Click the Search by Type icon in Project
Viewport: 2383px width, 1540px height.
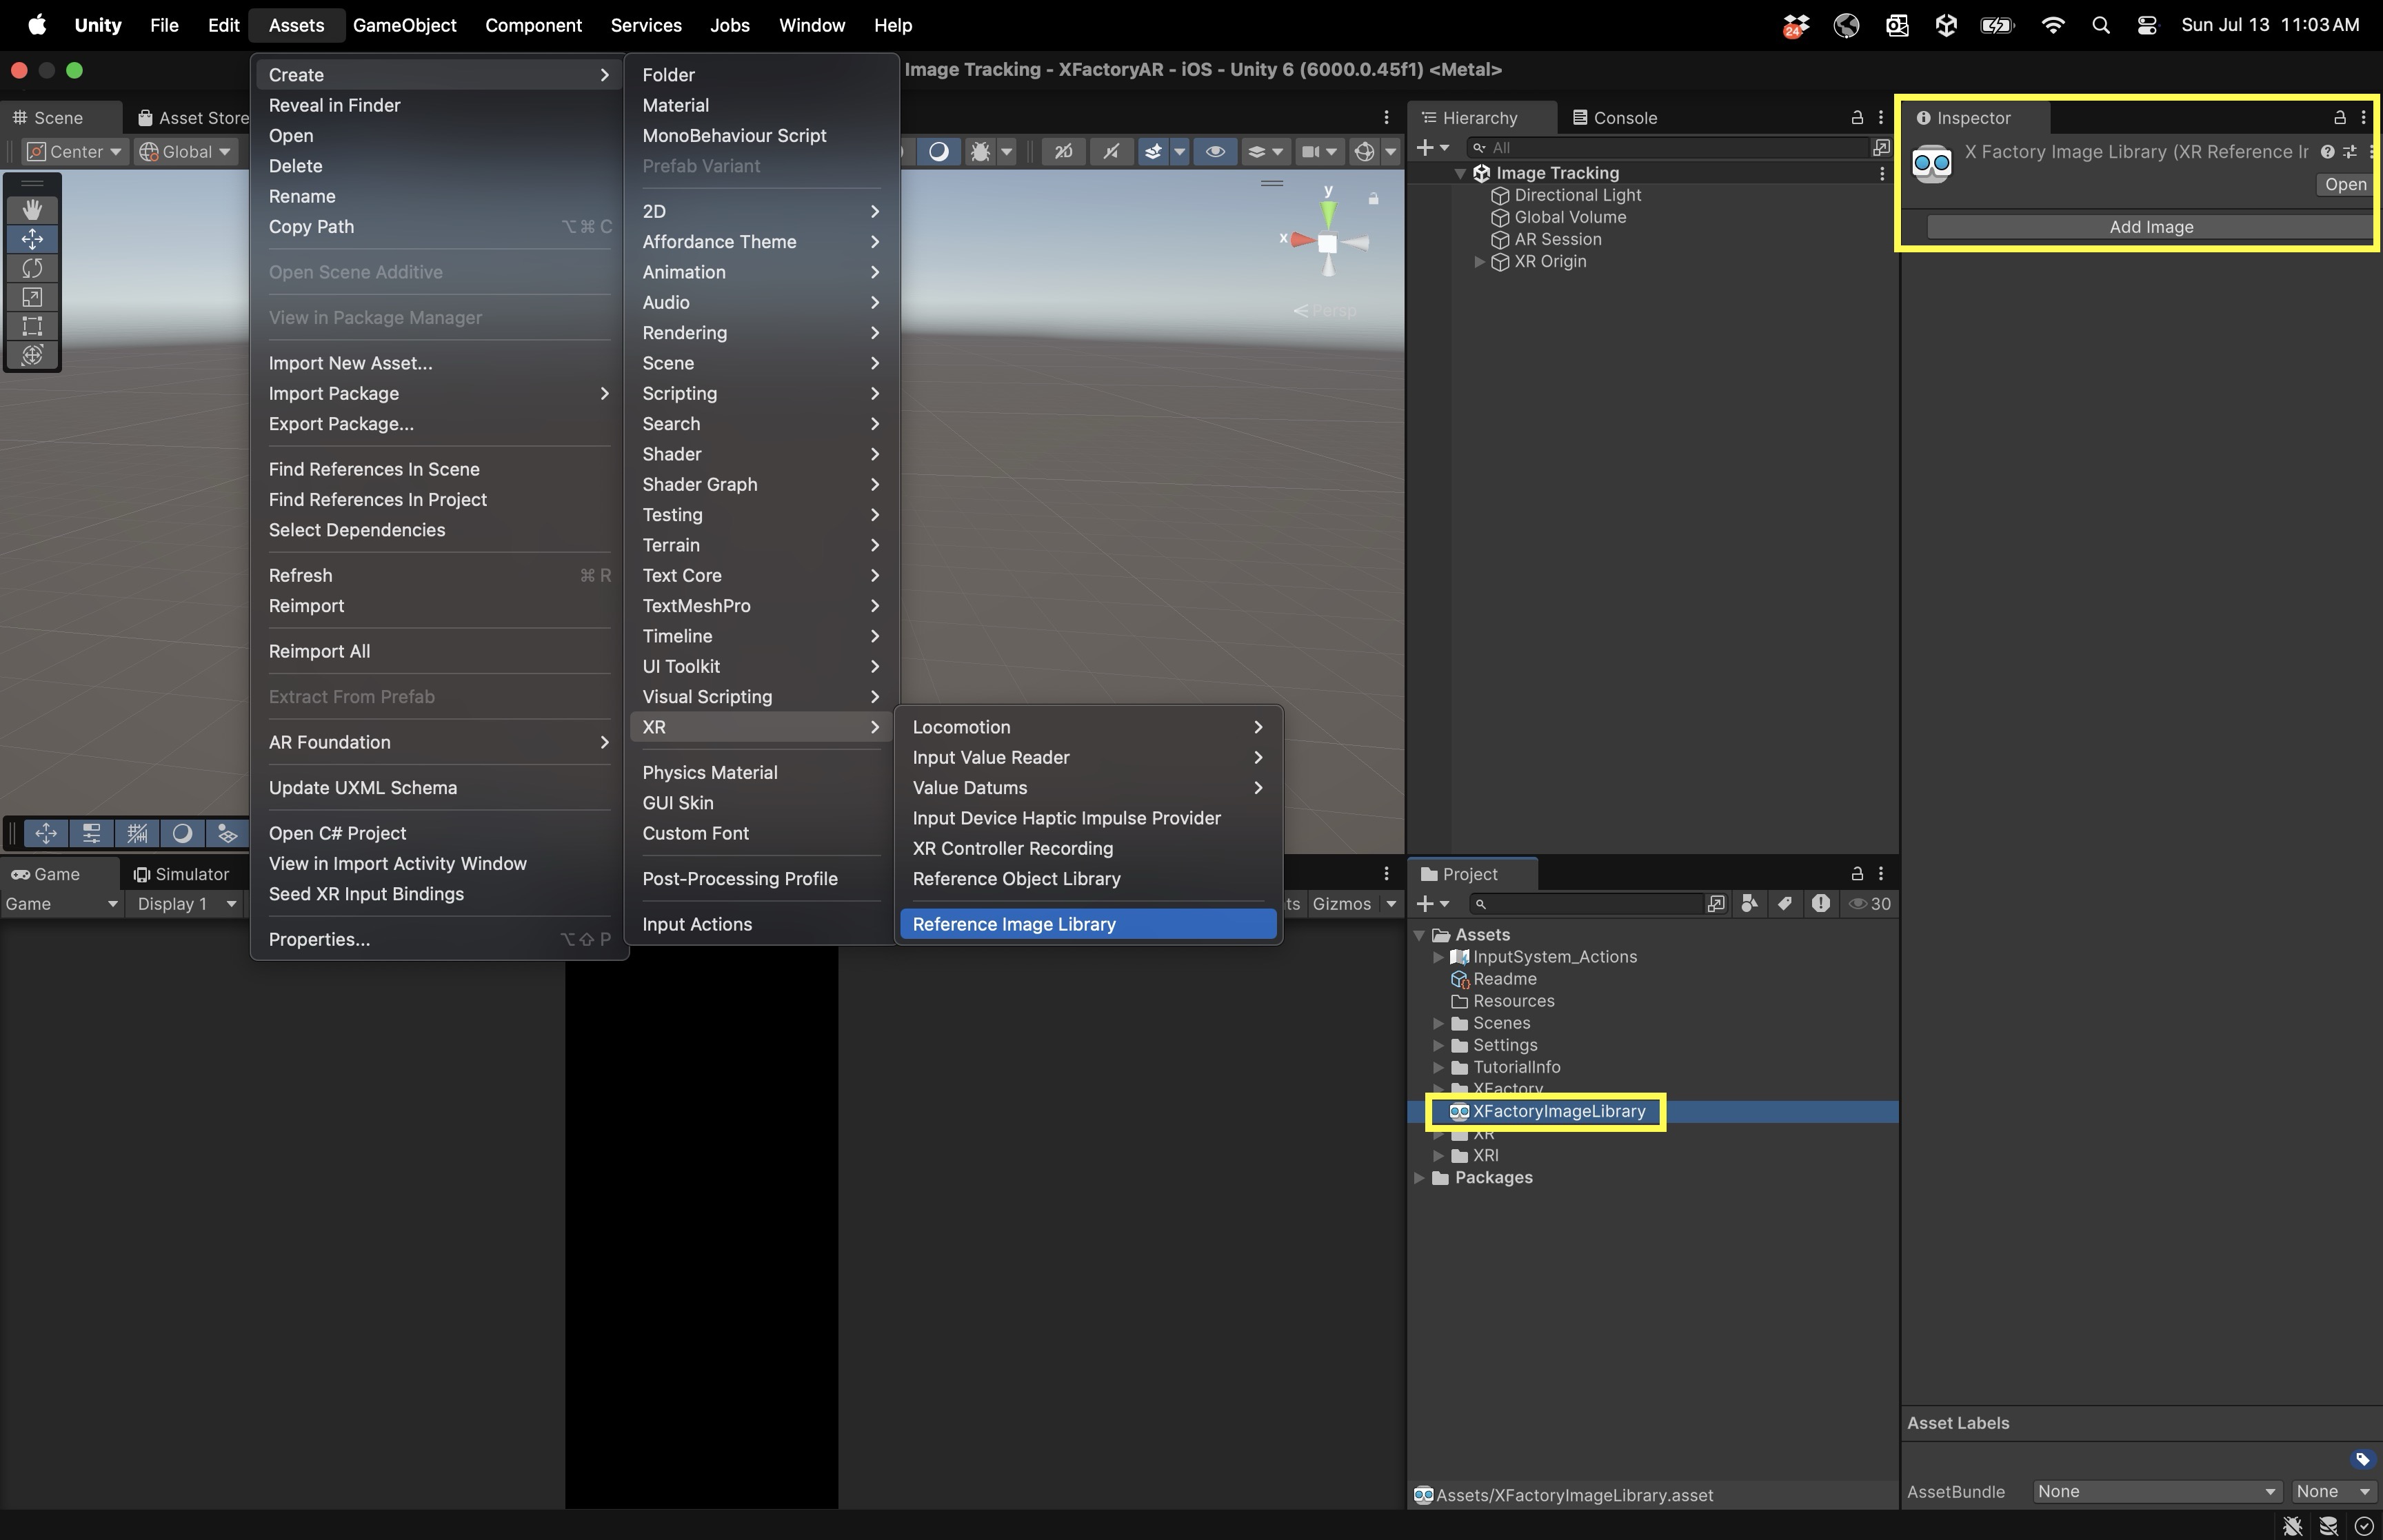[1749, 904]
